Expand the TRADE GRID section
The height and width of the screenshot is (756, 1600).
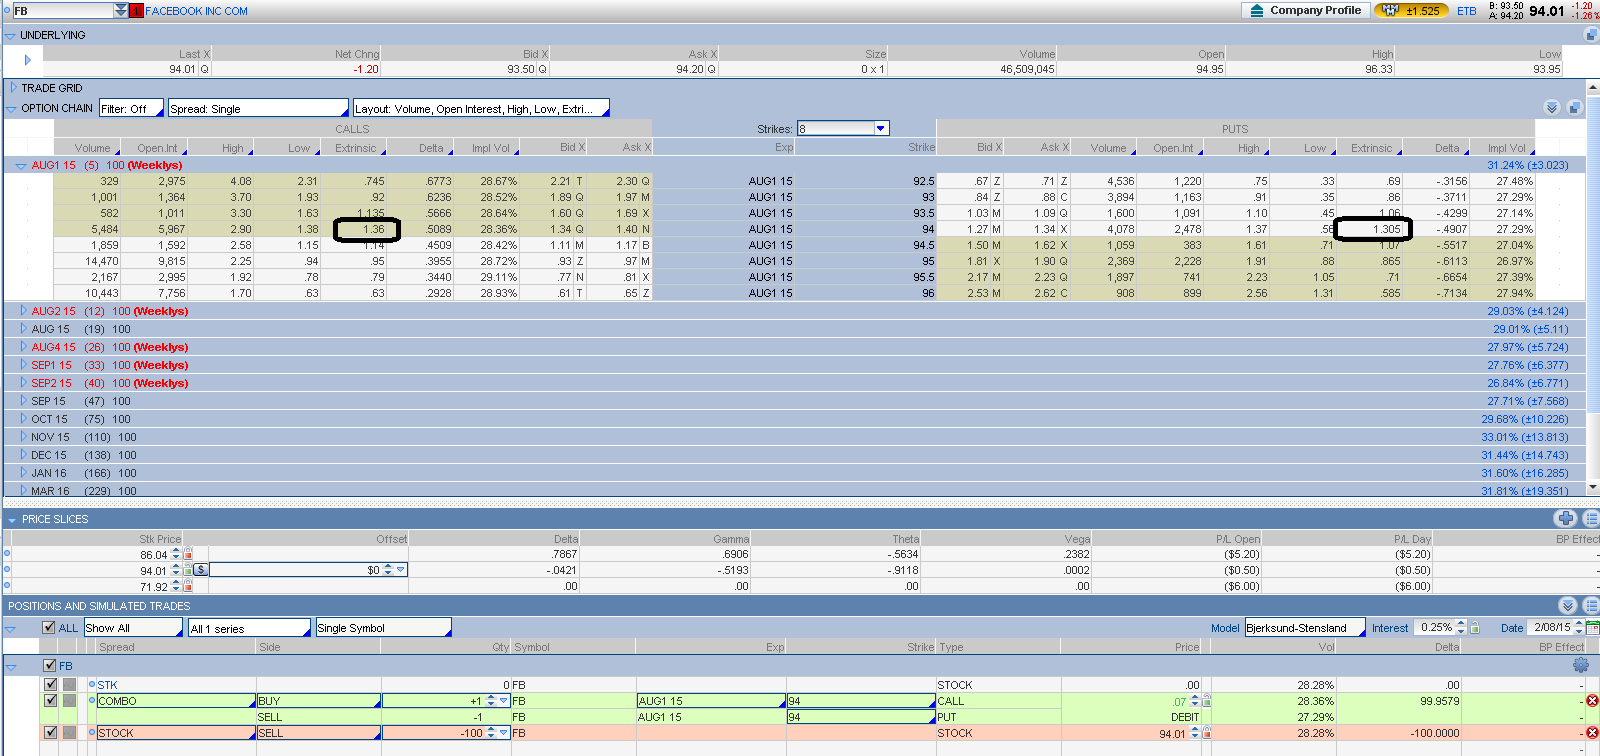(12, 88)
